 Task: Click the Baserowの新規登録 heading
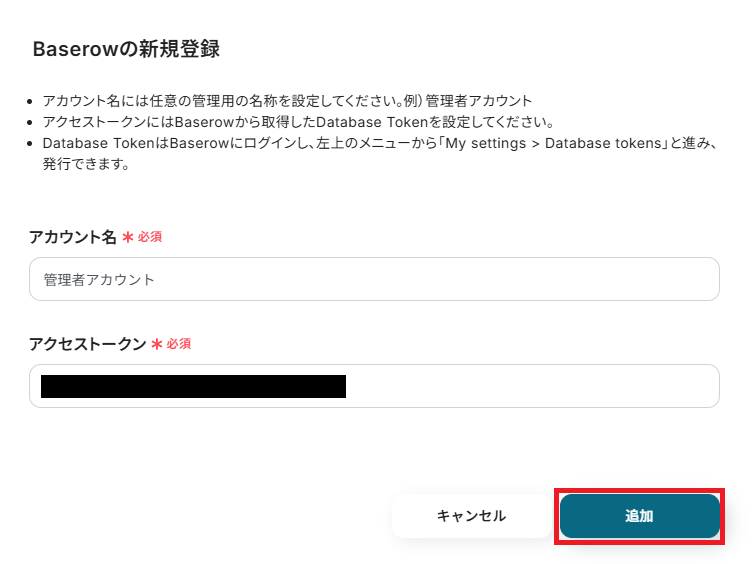coord(126,49)
